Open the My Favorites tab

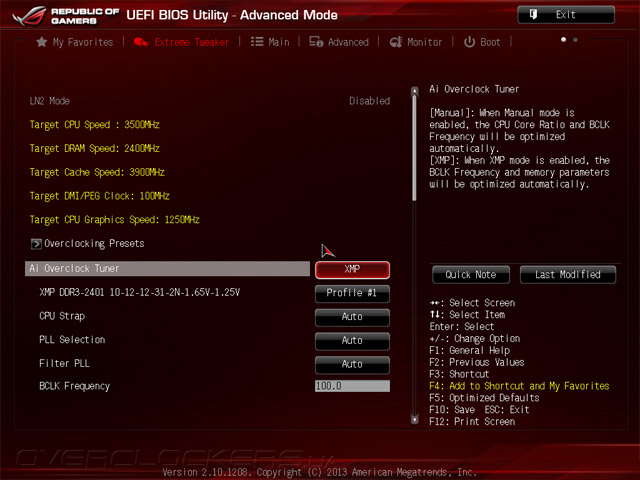(x=75, y=42)
